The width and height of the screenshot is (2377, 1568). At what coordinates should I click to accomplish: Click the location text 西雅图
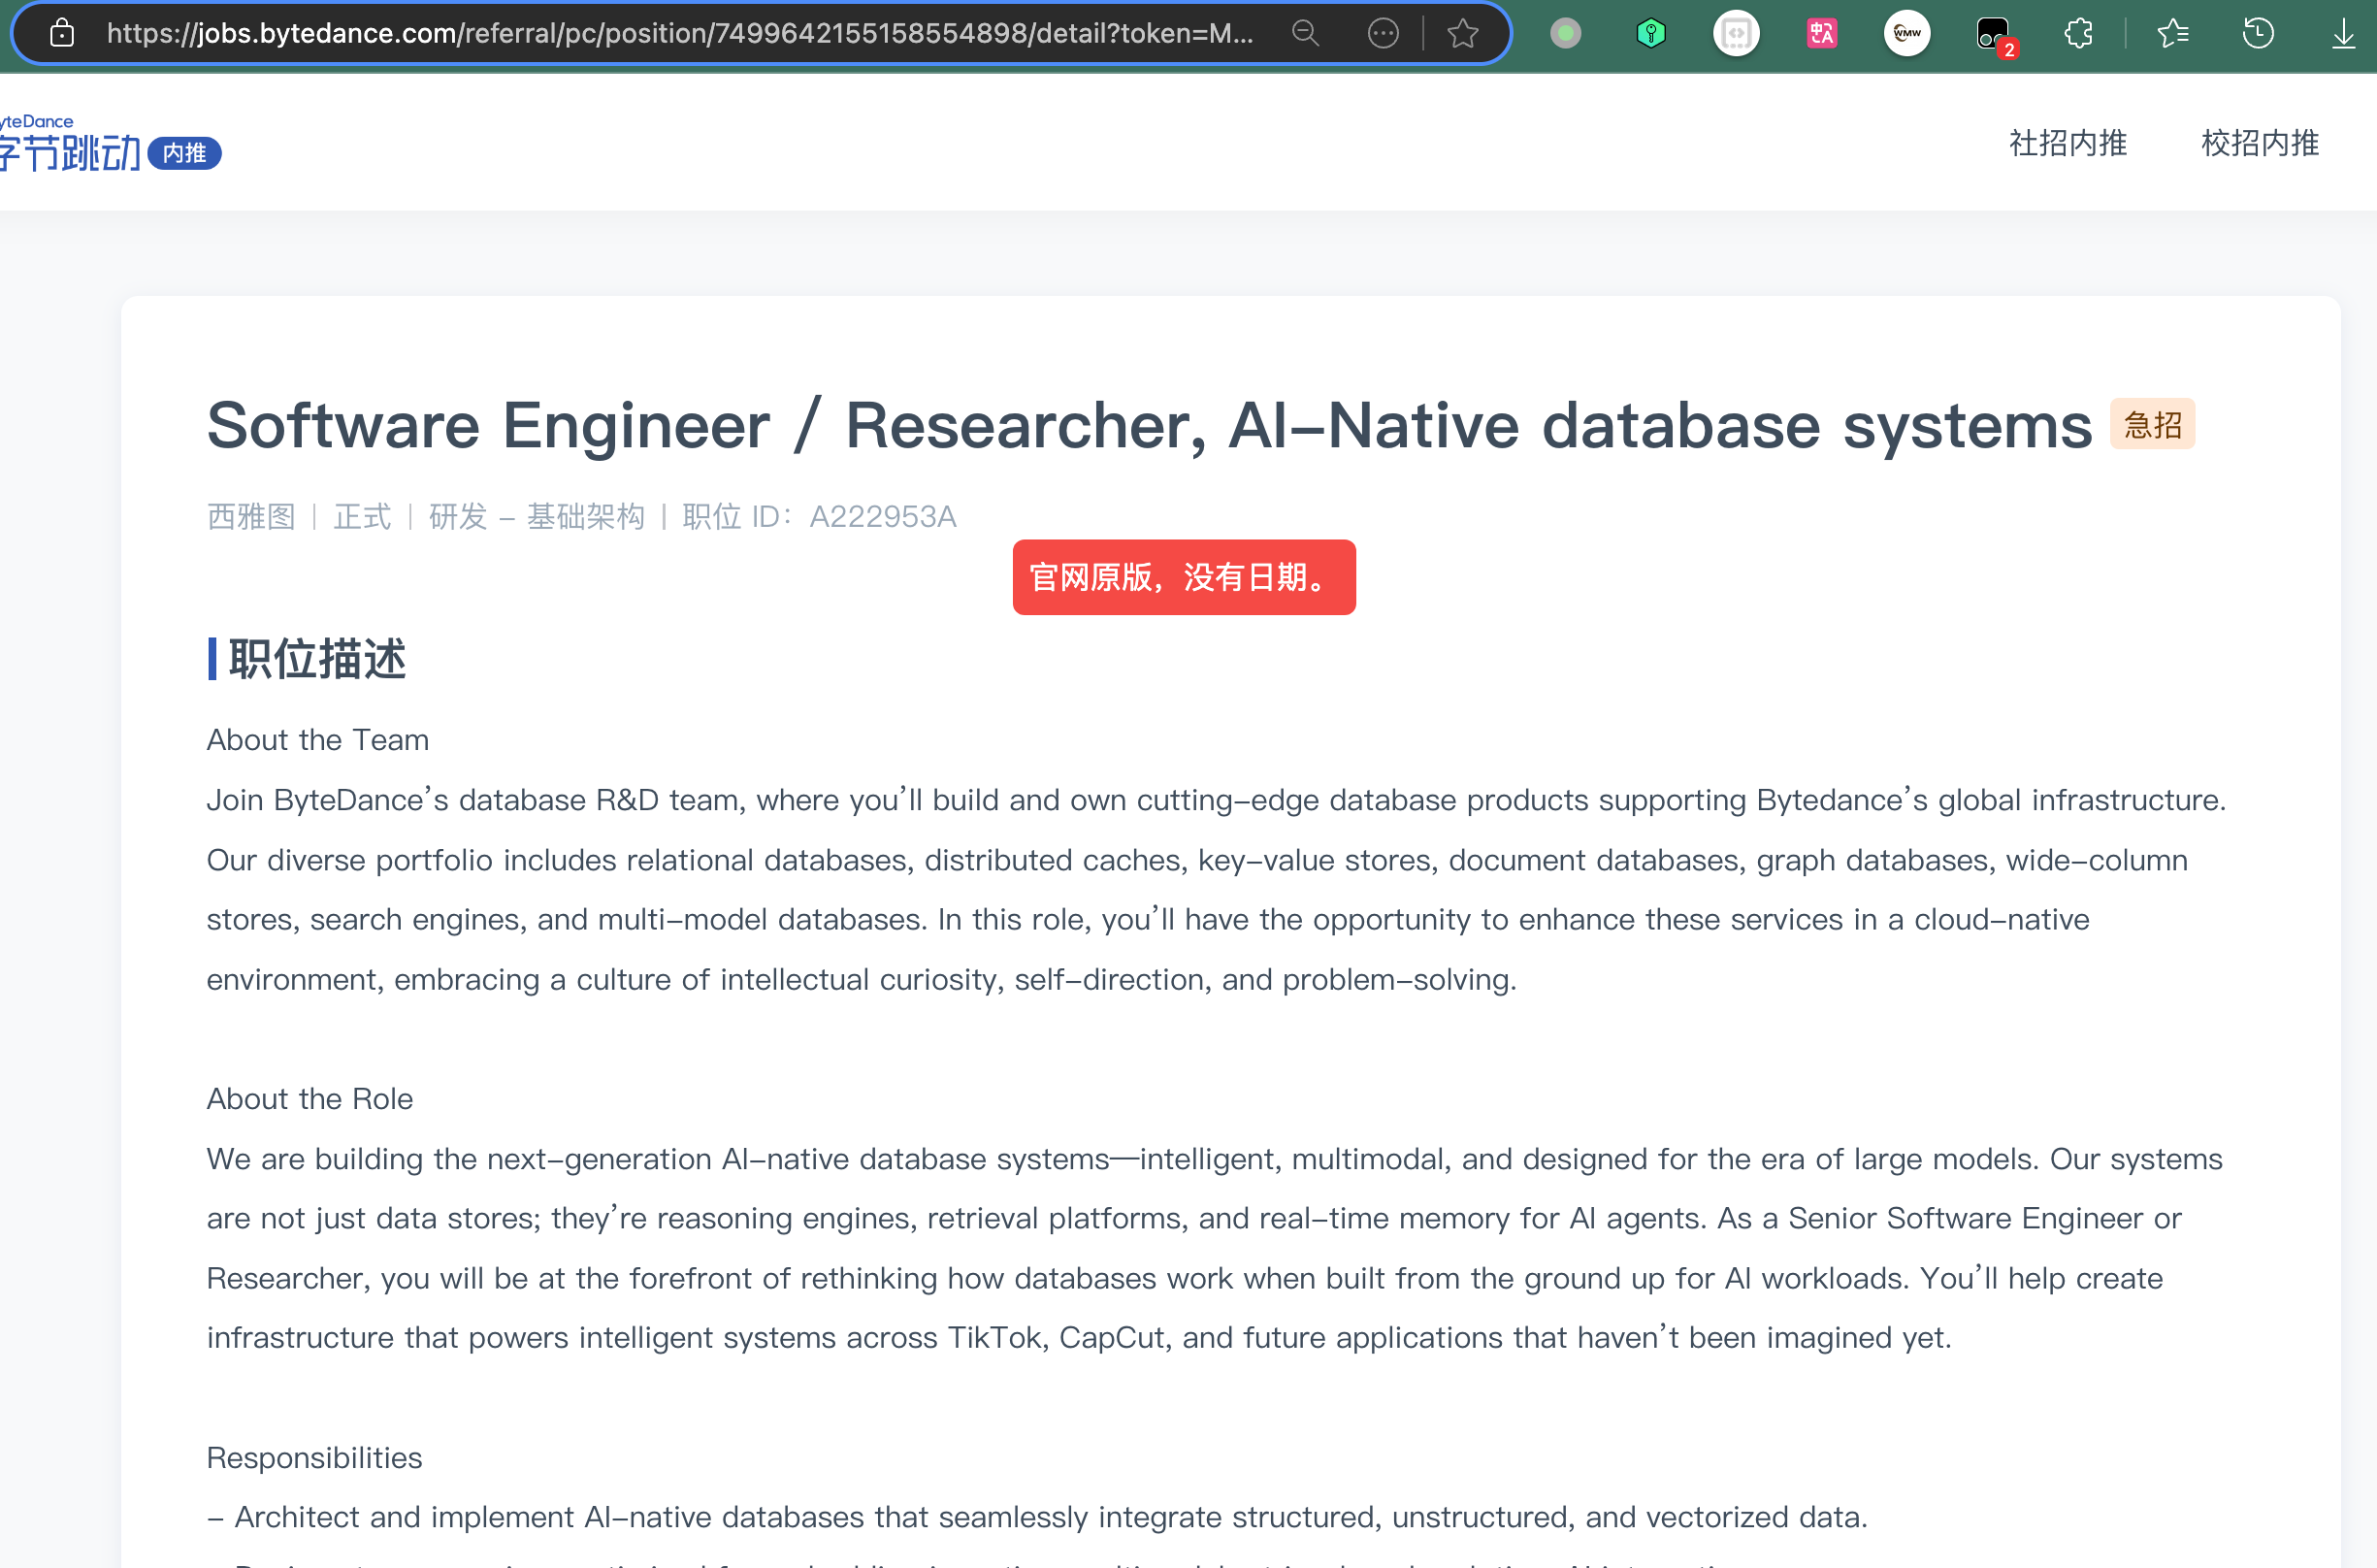251,517
